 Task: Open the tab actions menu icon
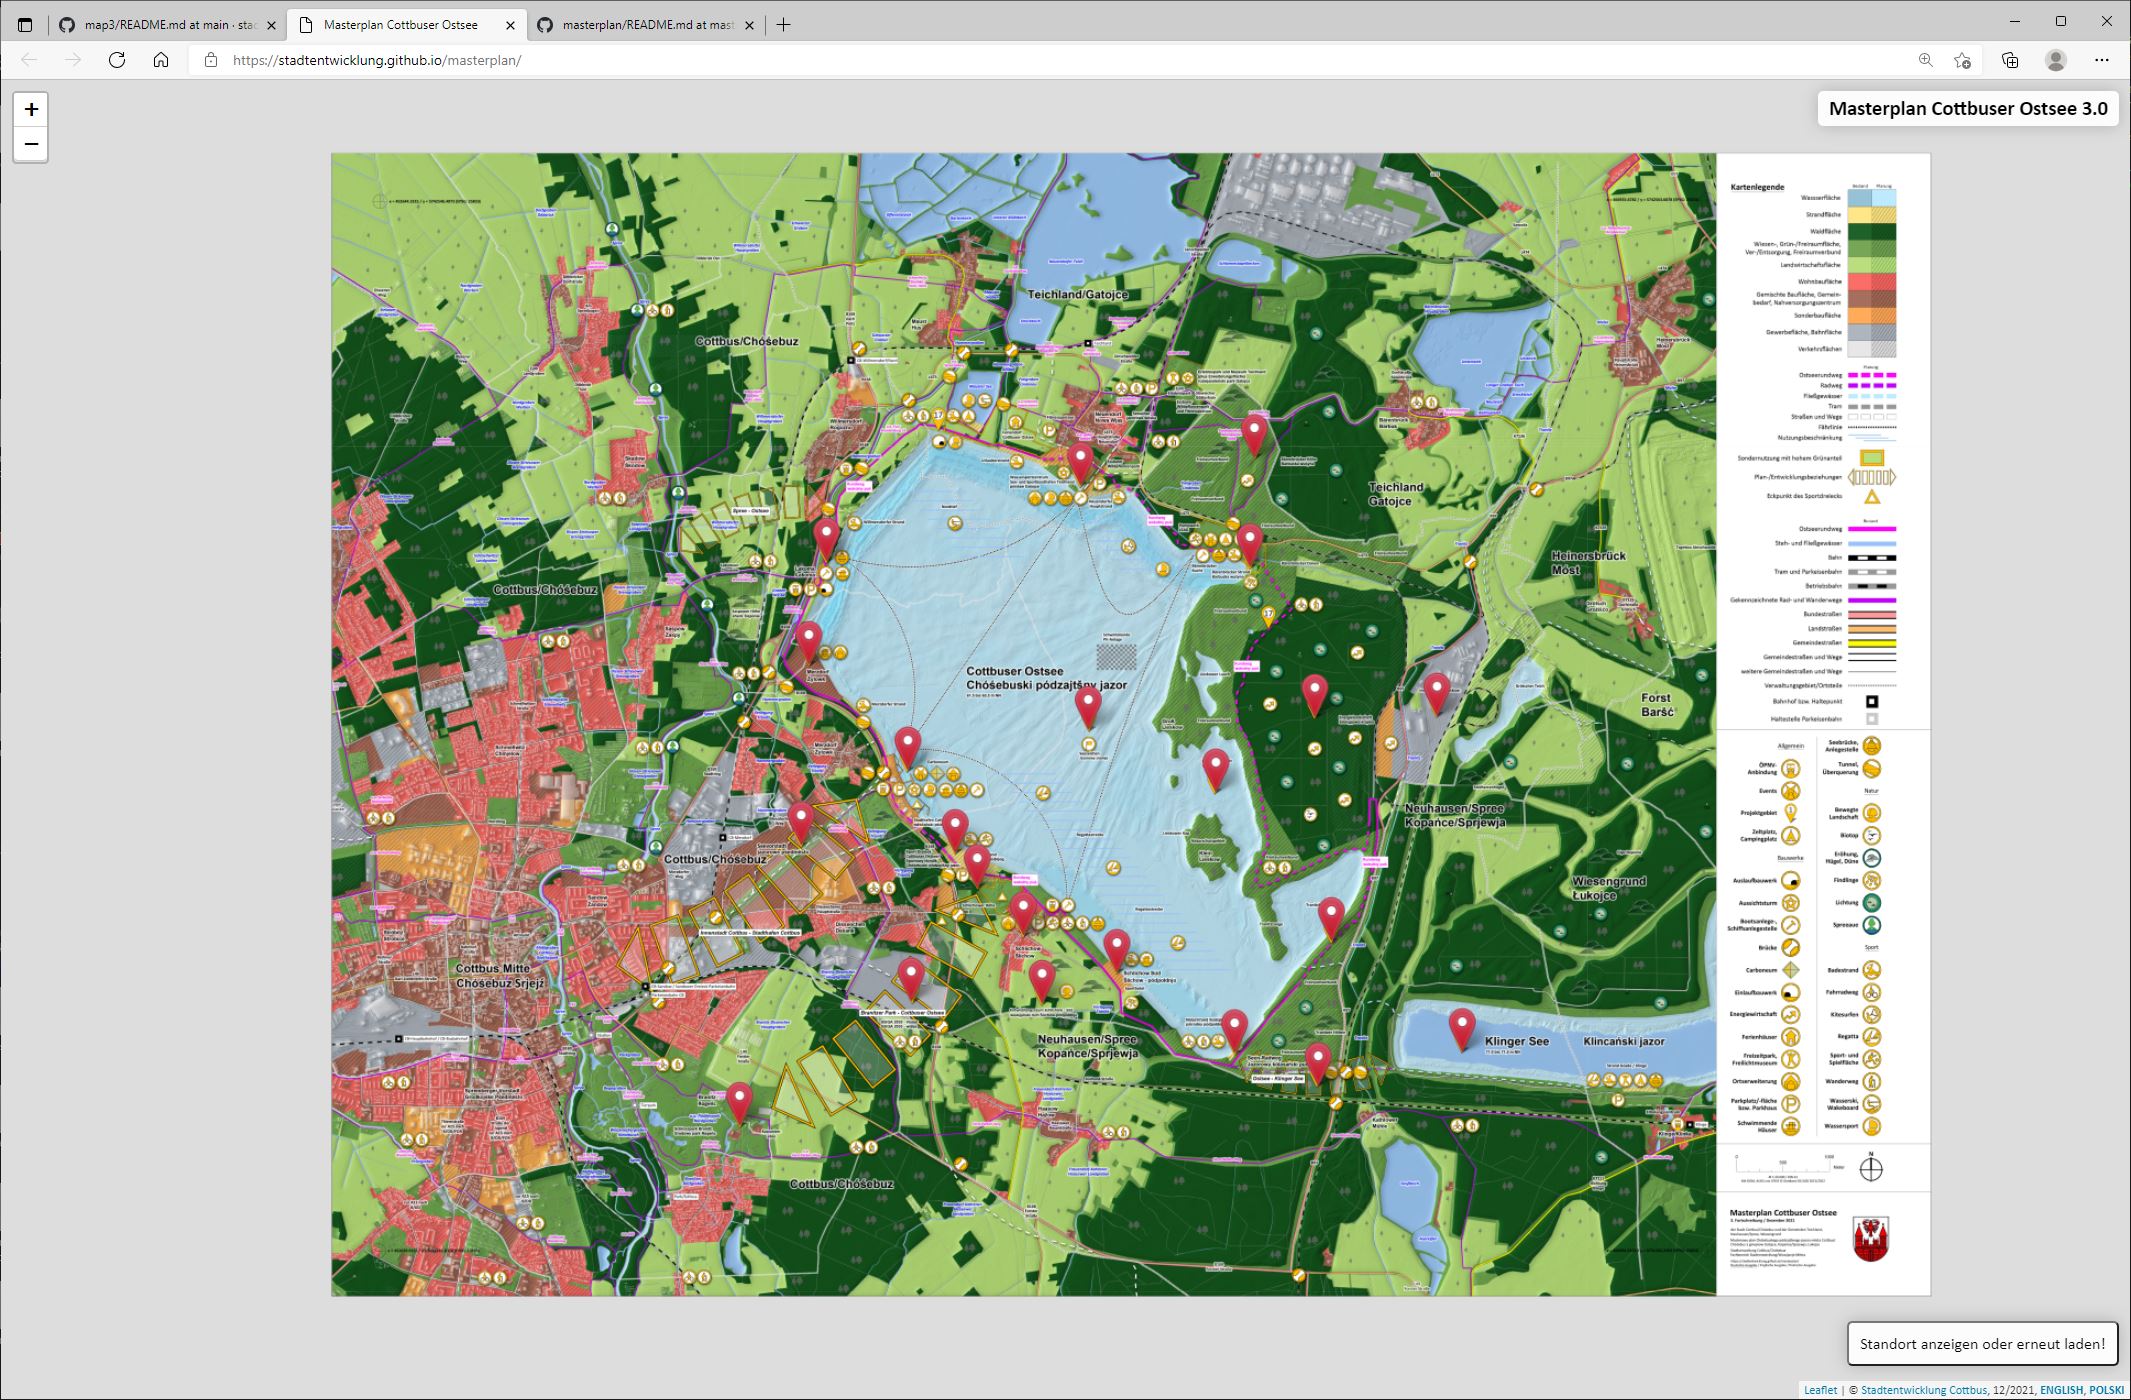pos(26,25)
